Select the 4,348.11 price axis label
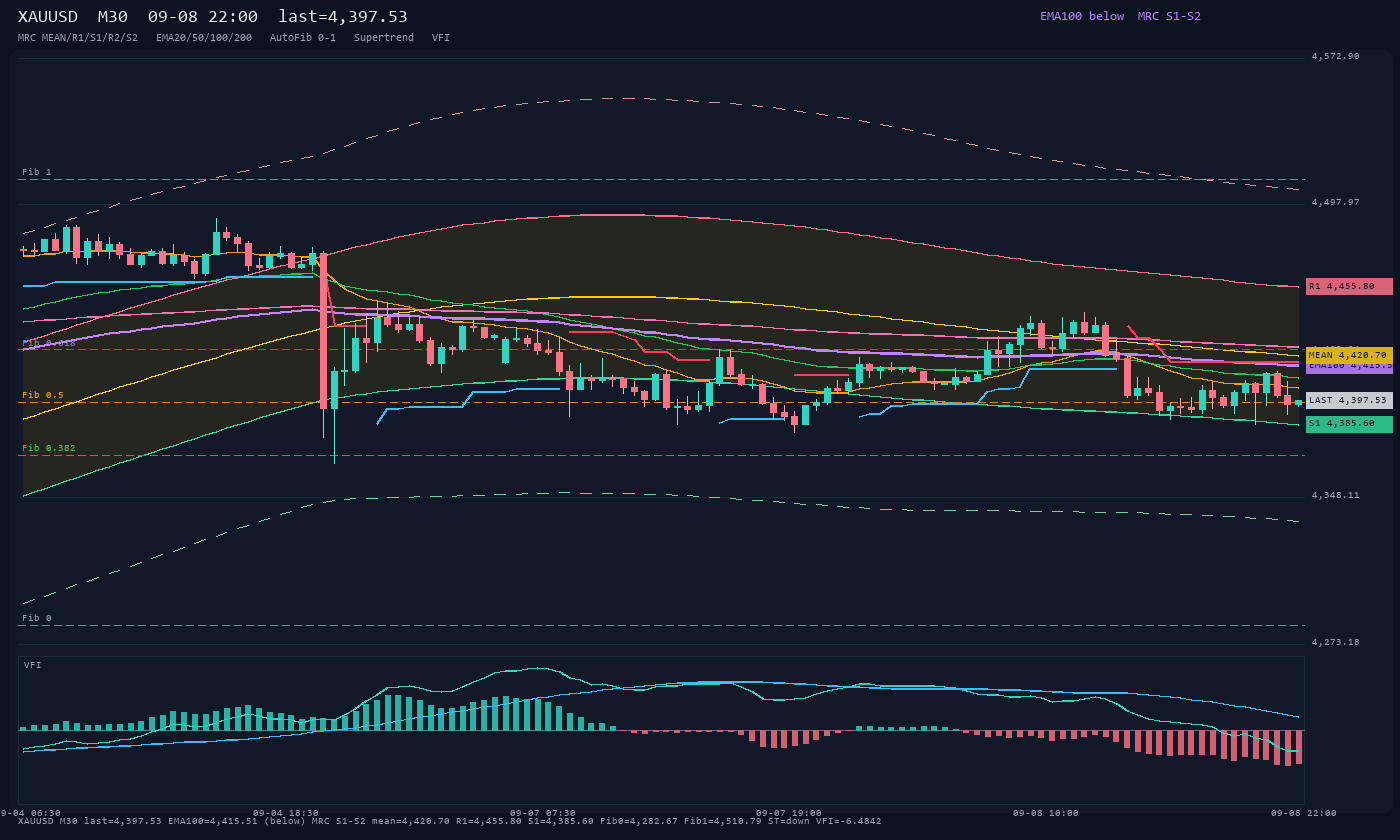This screenshot has width=1400, height=840. (1336, 495)
